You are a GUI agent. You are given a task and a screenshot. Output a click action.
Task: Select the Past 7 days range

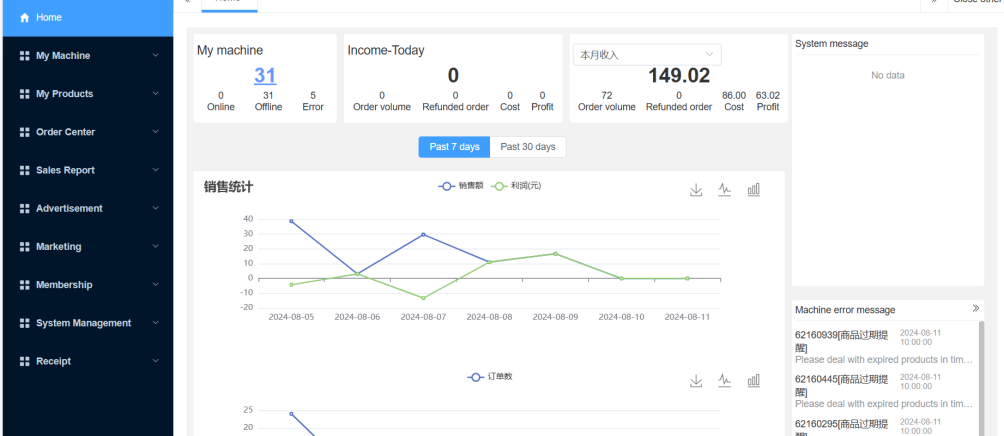(x=455, y=147)
